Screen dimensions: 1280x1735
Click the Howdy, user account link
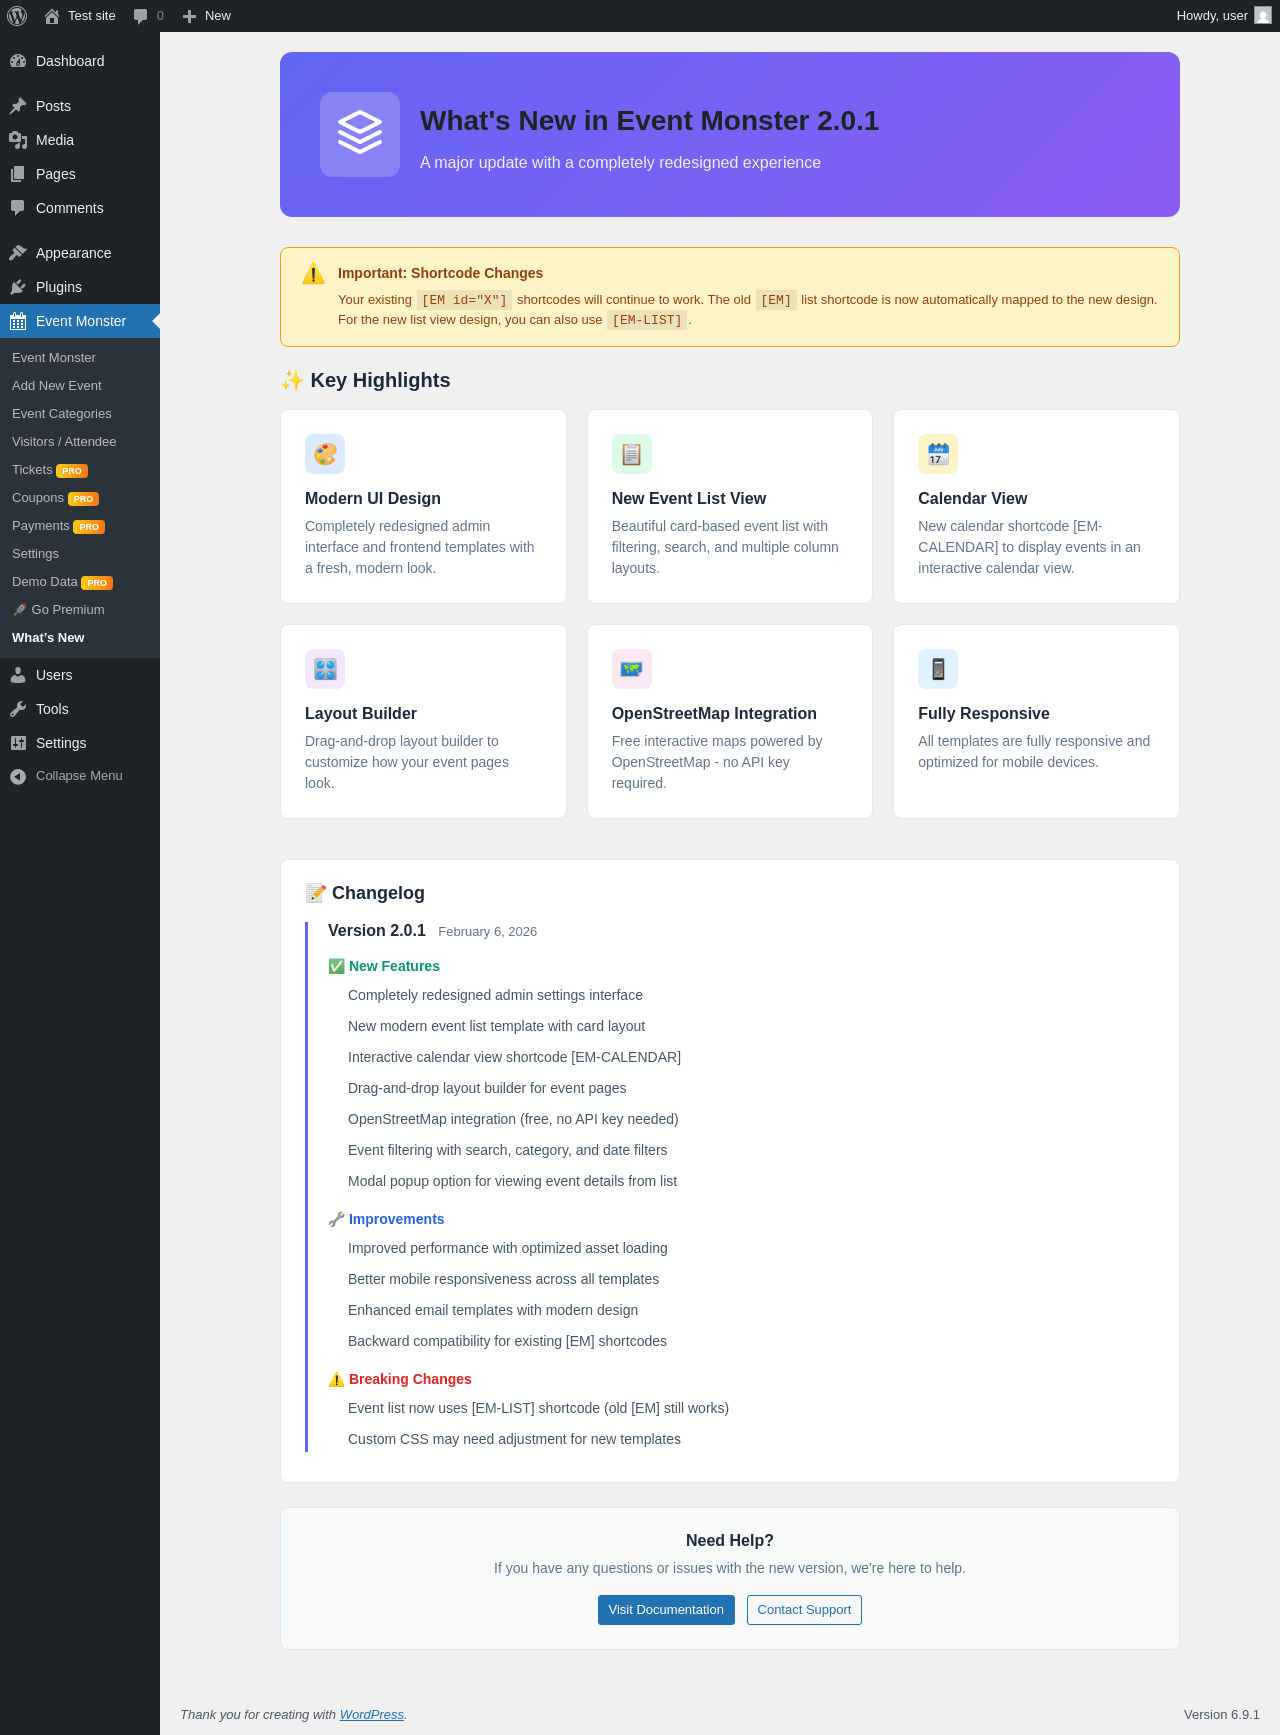coord(1223,16)
